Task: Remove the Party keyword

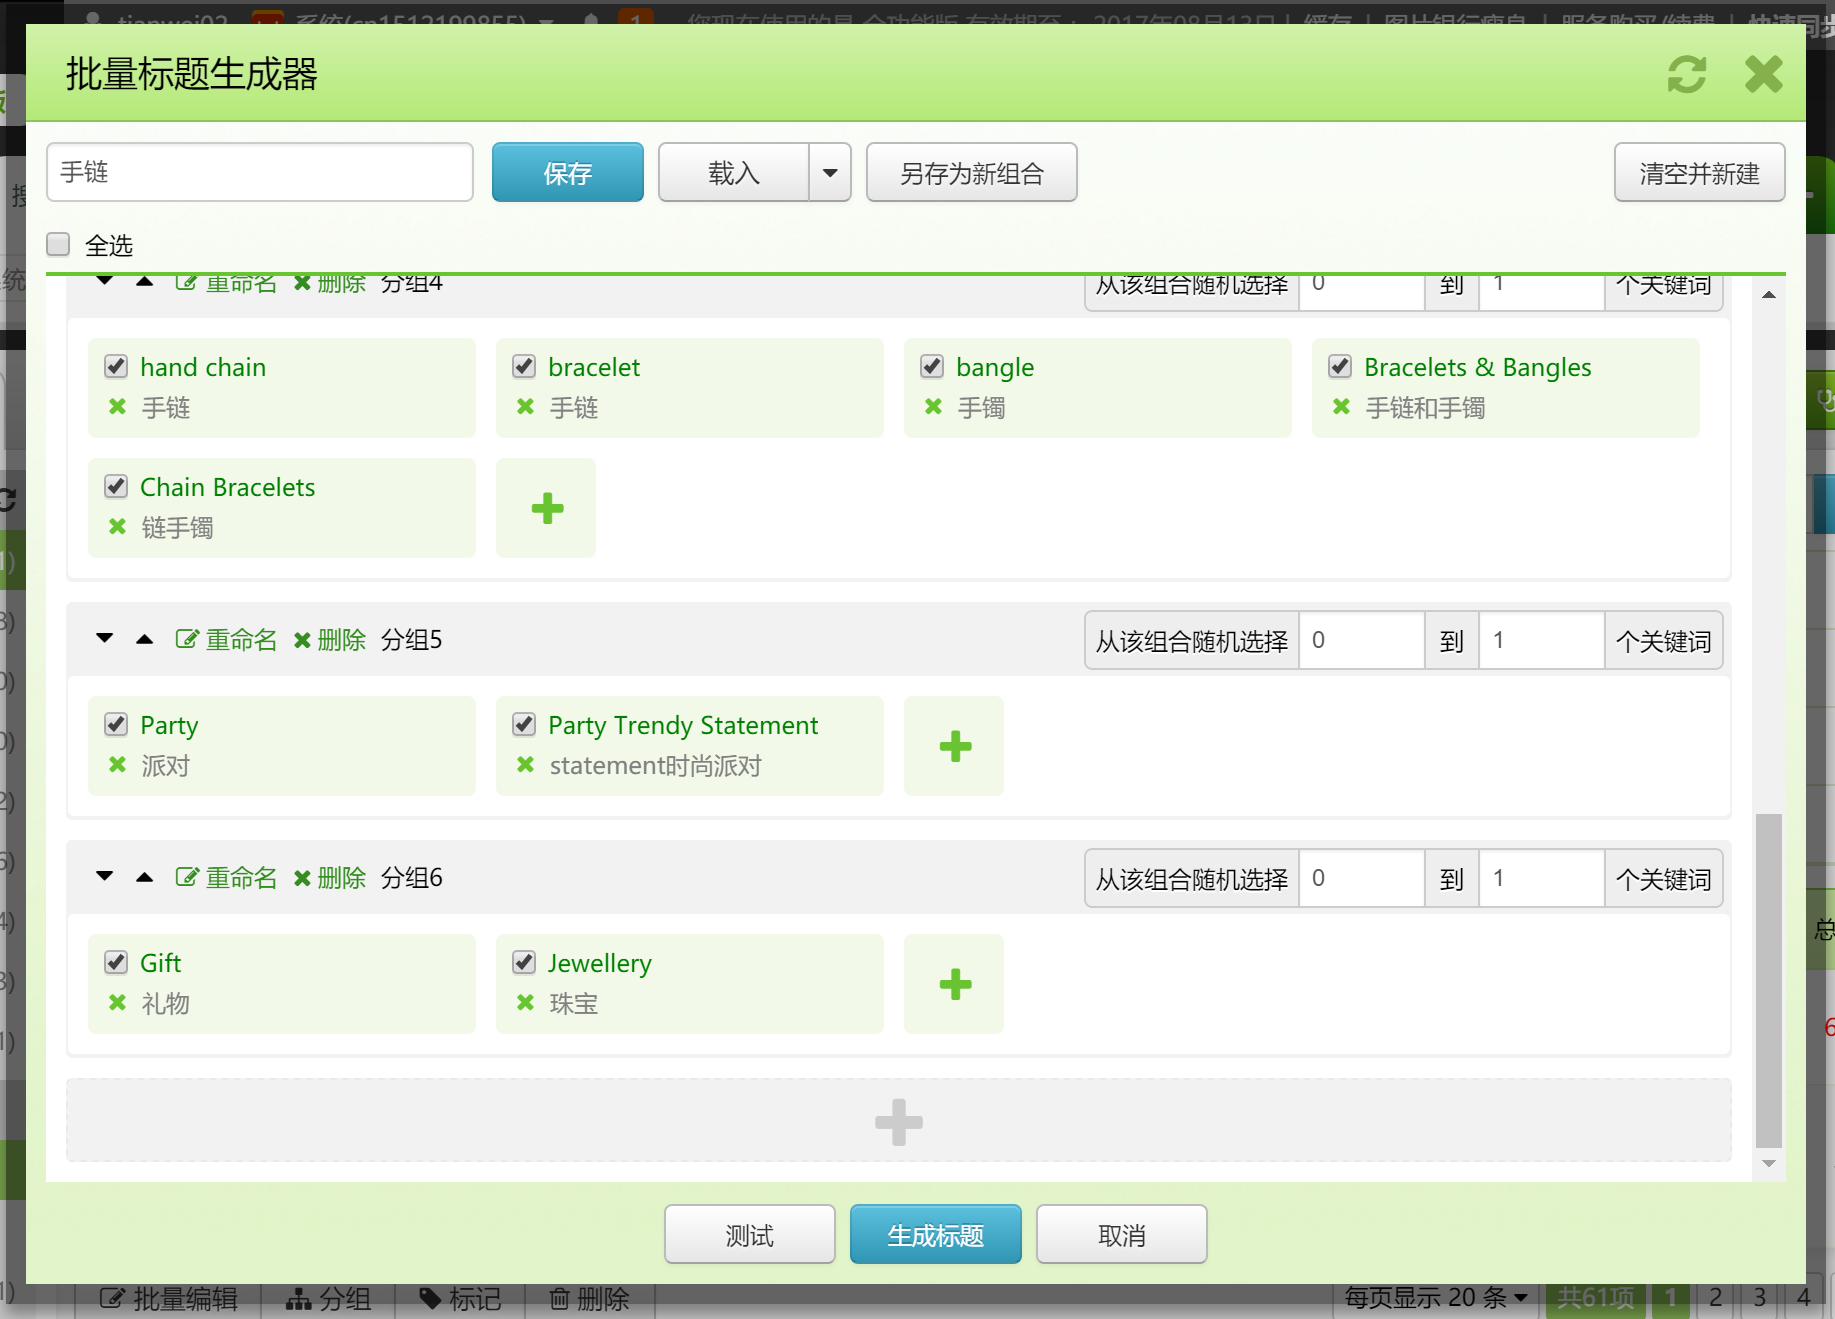Action: [x=117, y=765]
